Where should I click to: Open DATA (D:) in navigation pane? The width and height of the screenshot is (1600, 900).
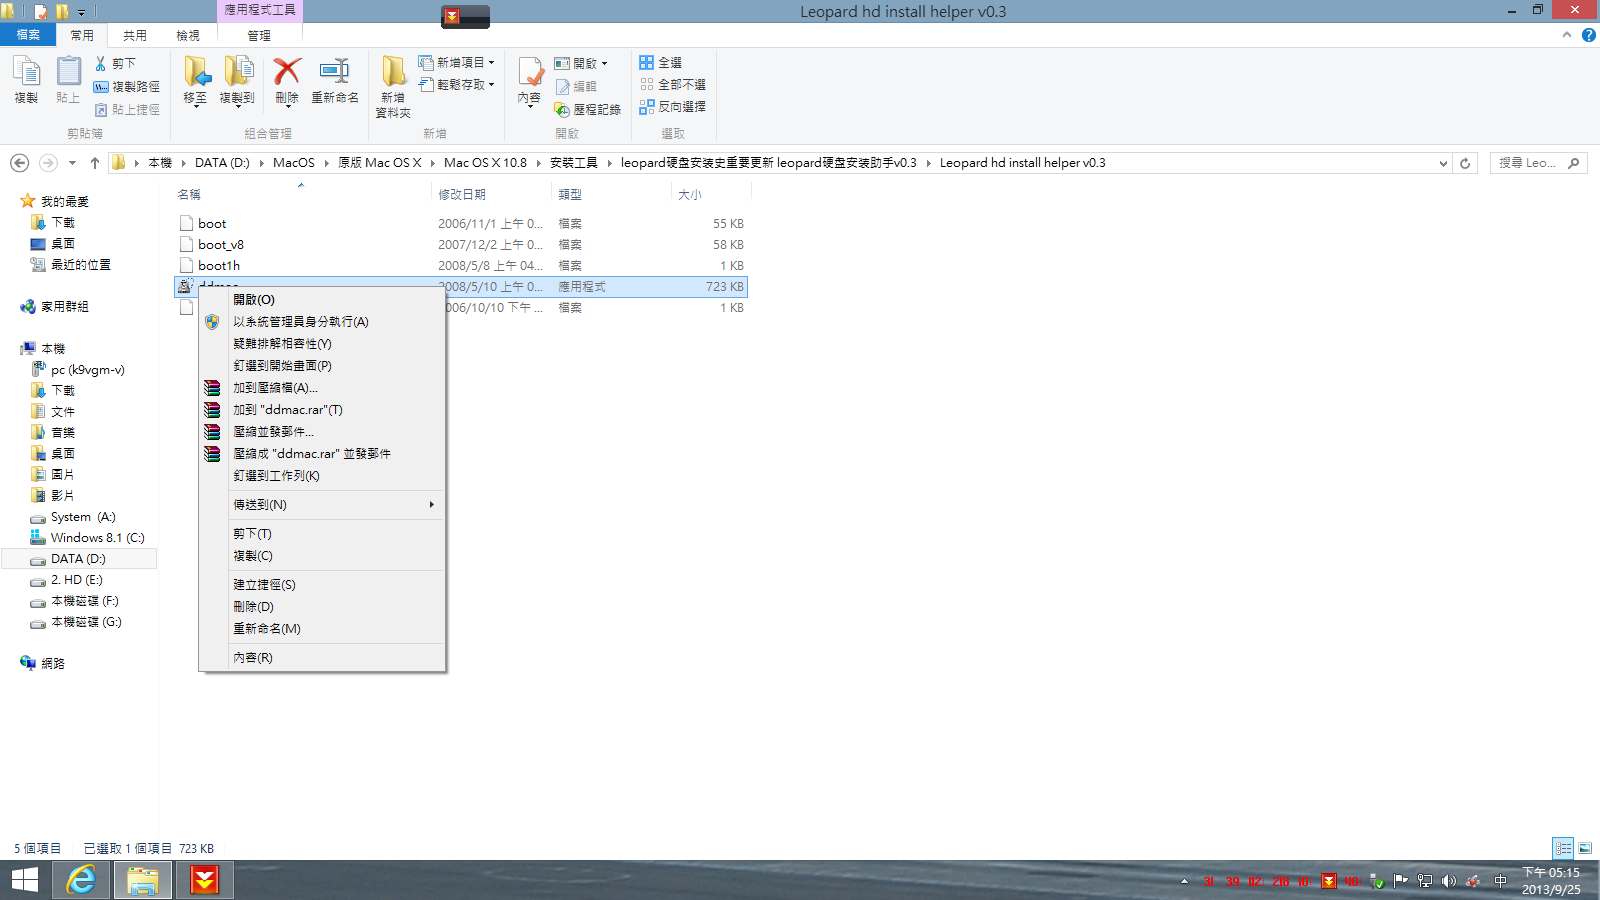78,559
